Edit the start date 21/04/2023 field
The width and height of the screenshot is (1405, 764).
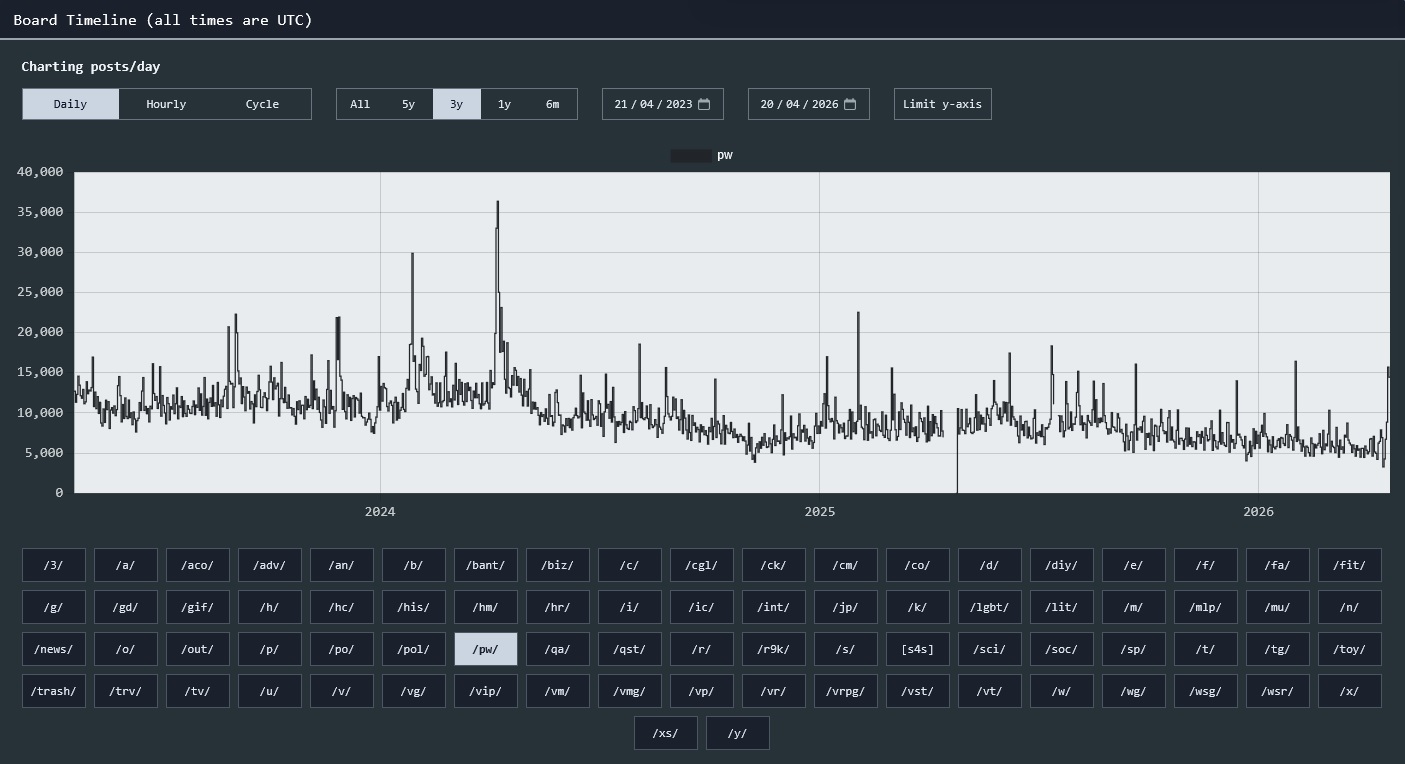(662, 104)
